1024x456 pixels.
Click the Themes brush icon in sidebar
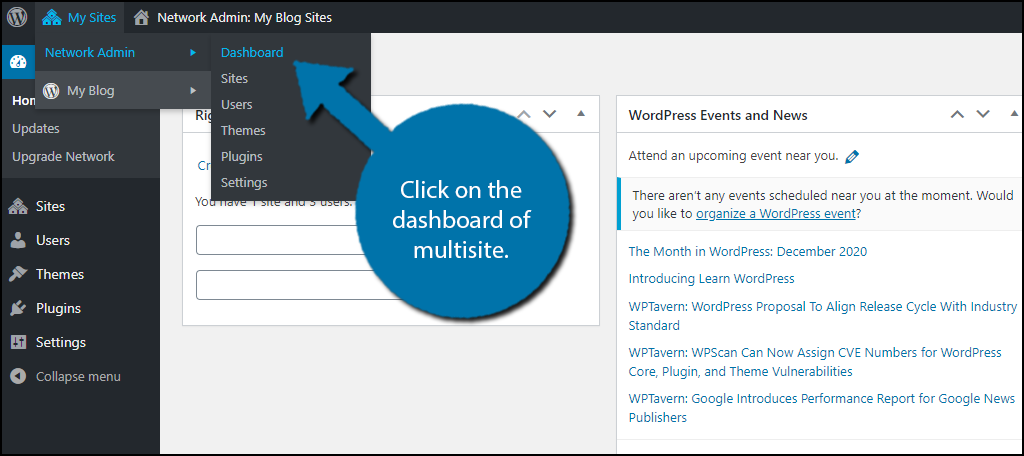pos(18,274)
